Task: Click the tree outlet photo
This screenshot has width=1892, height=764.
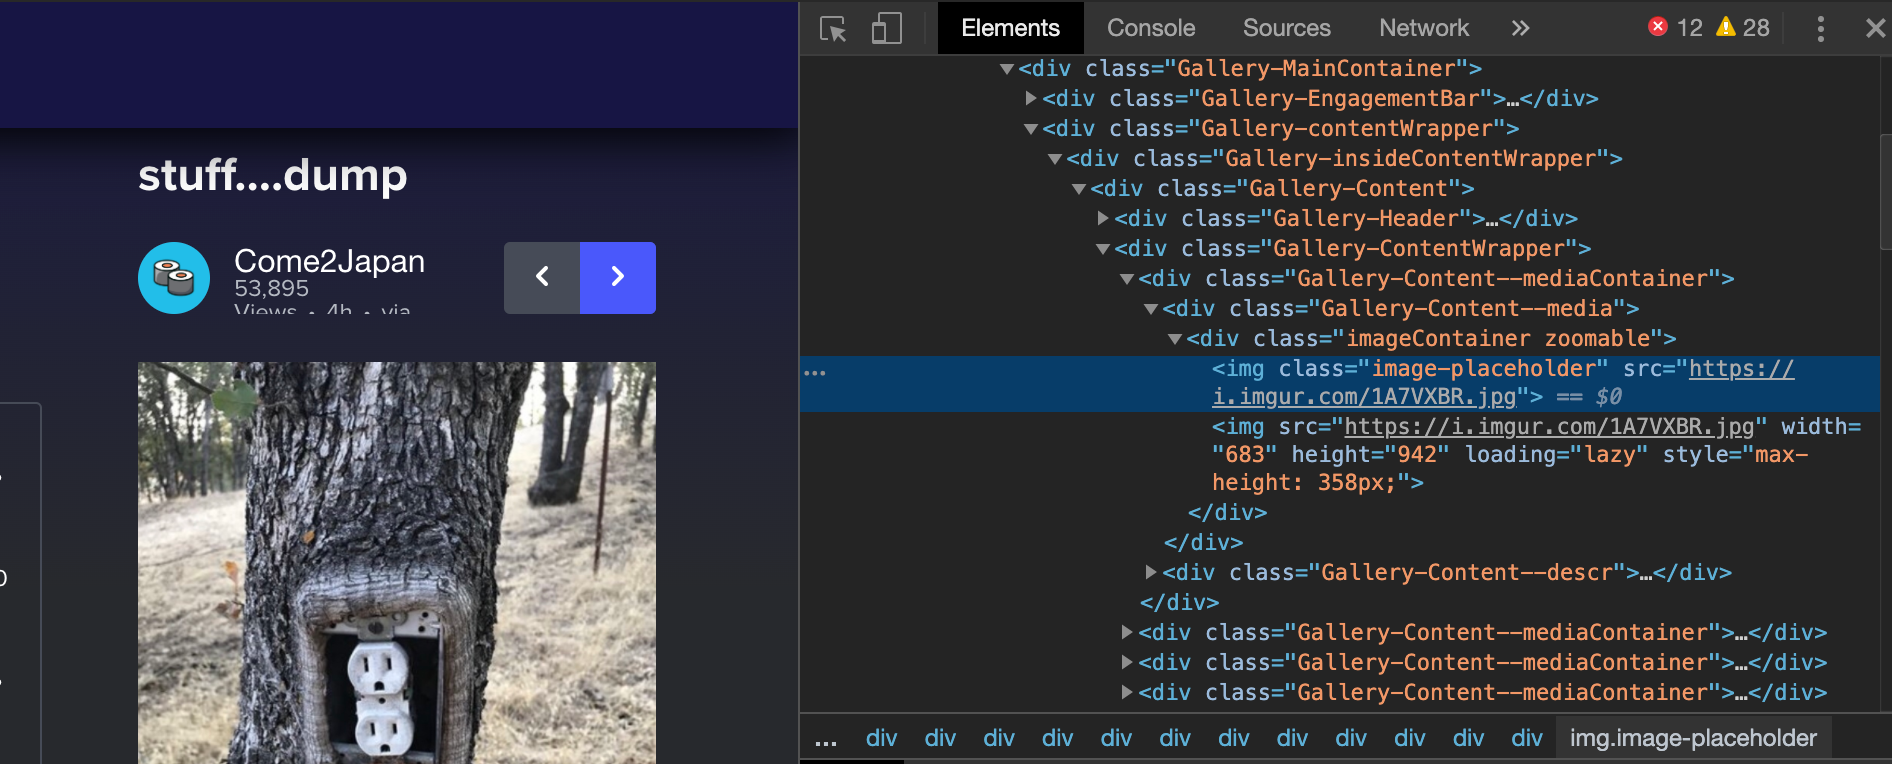Action: (x=397, y=563)
